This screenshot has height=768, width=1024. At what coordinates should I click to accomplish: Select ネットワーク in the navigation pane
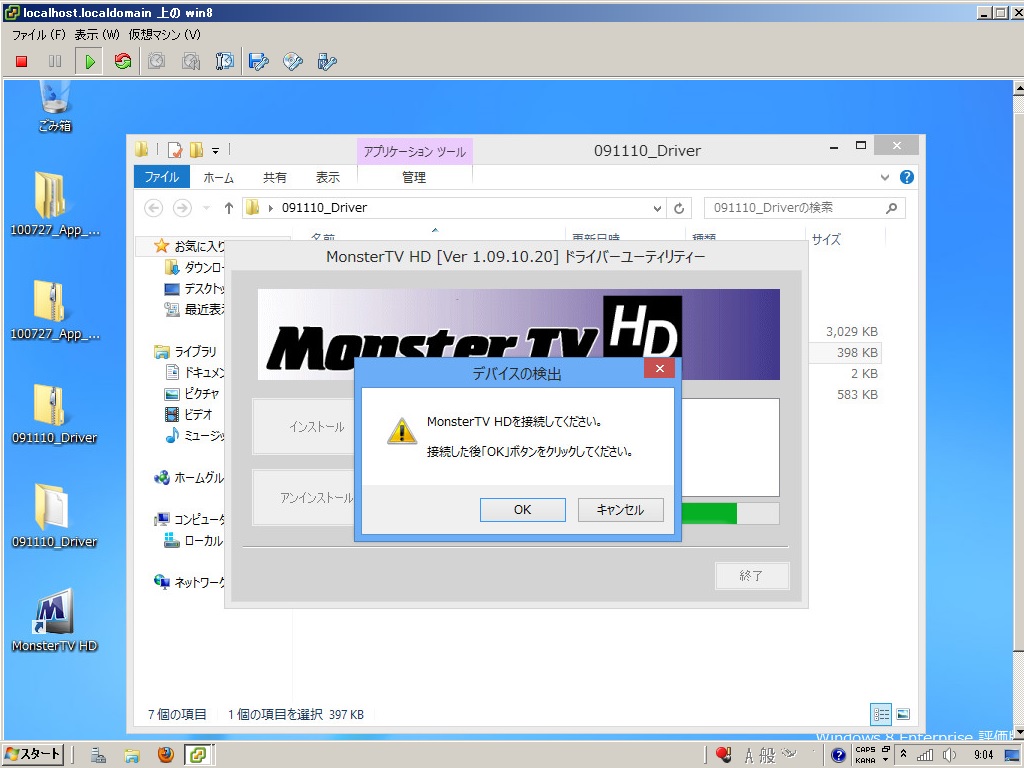(x=189, y=582)
